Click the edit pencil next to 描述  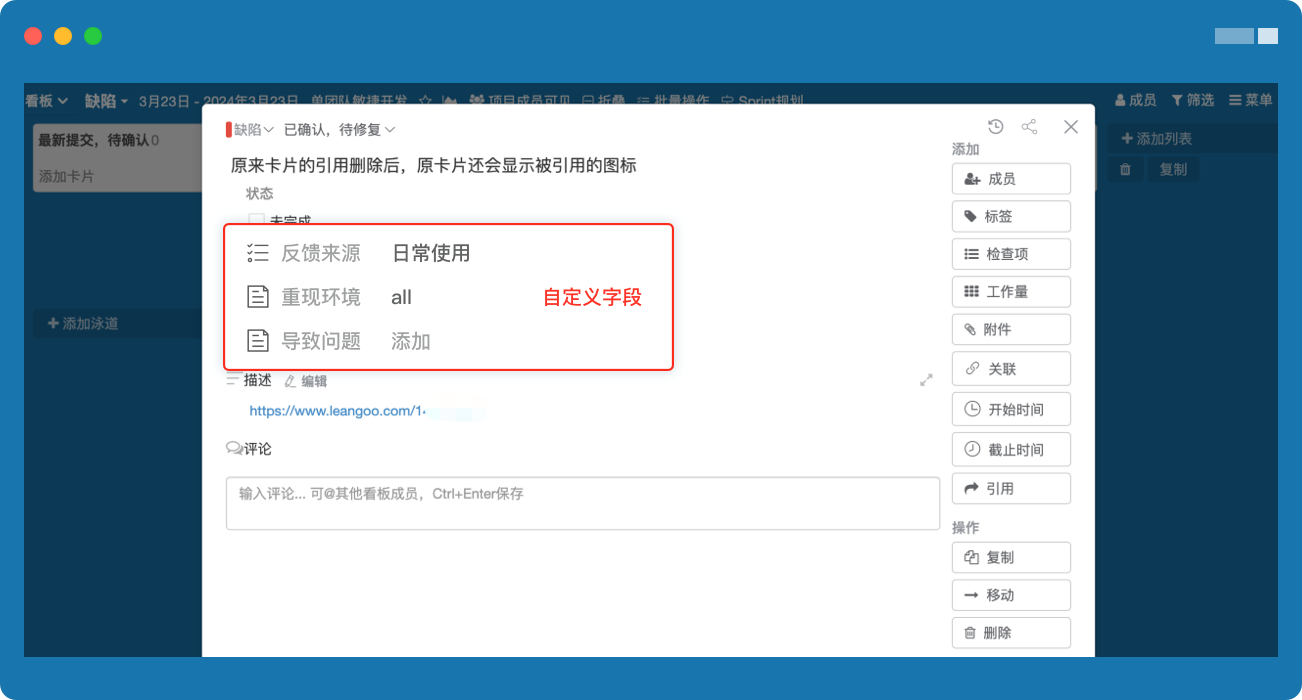pyautogui.click(x=306, y=381)
